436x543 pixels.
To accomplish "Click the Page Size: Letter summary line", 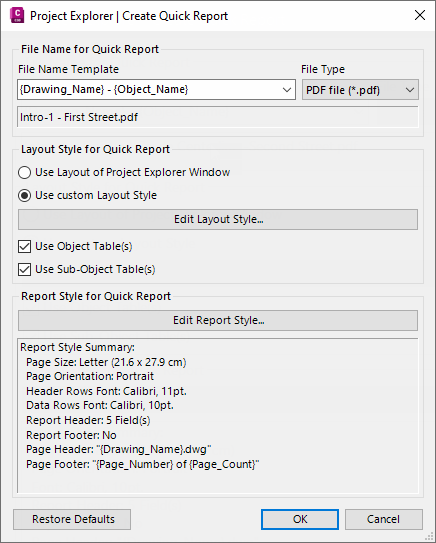I will [106, 362].
